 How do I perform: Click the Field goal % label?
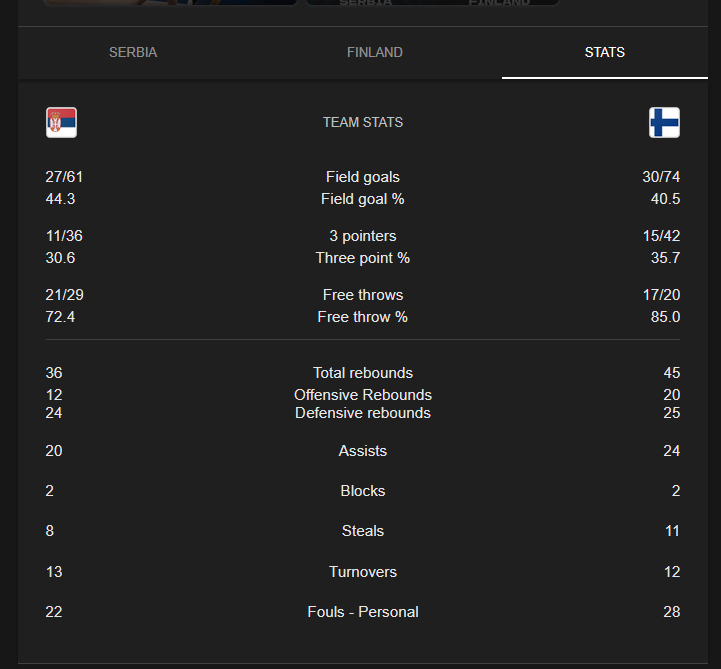coord(363,199)
